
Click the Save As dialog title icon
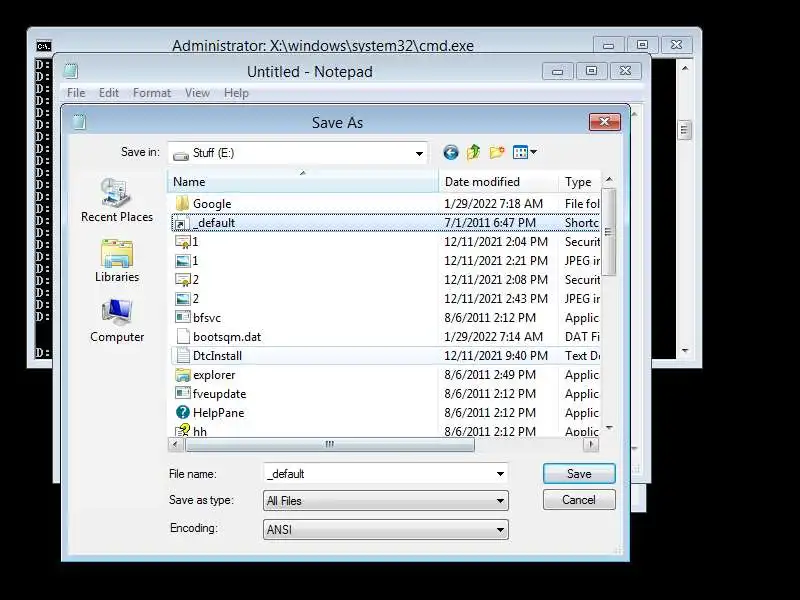click(79, 122)
